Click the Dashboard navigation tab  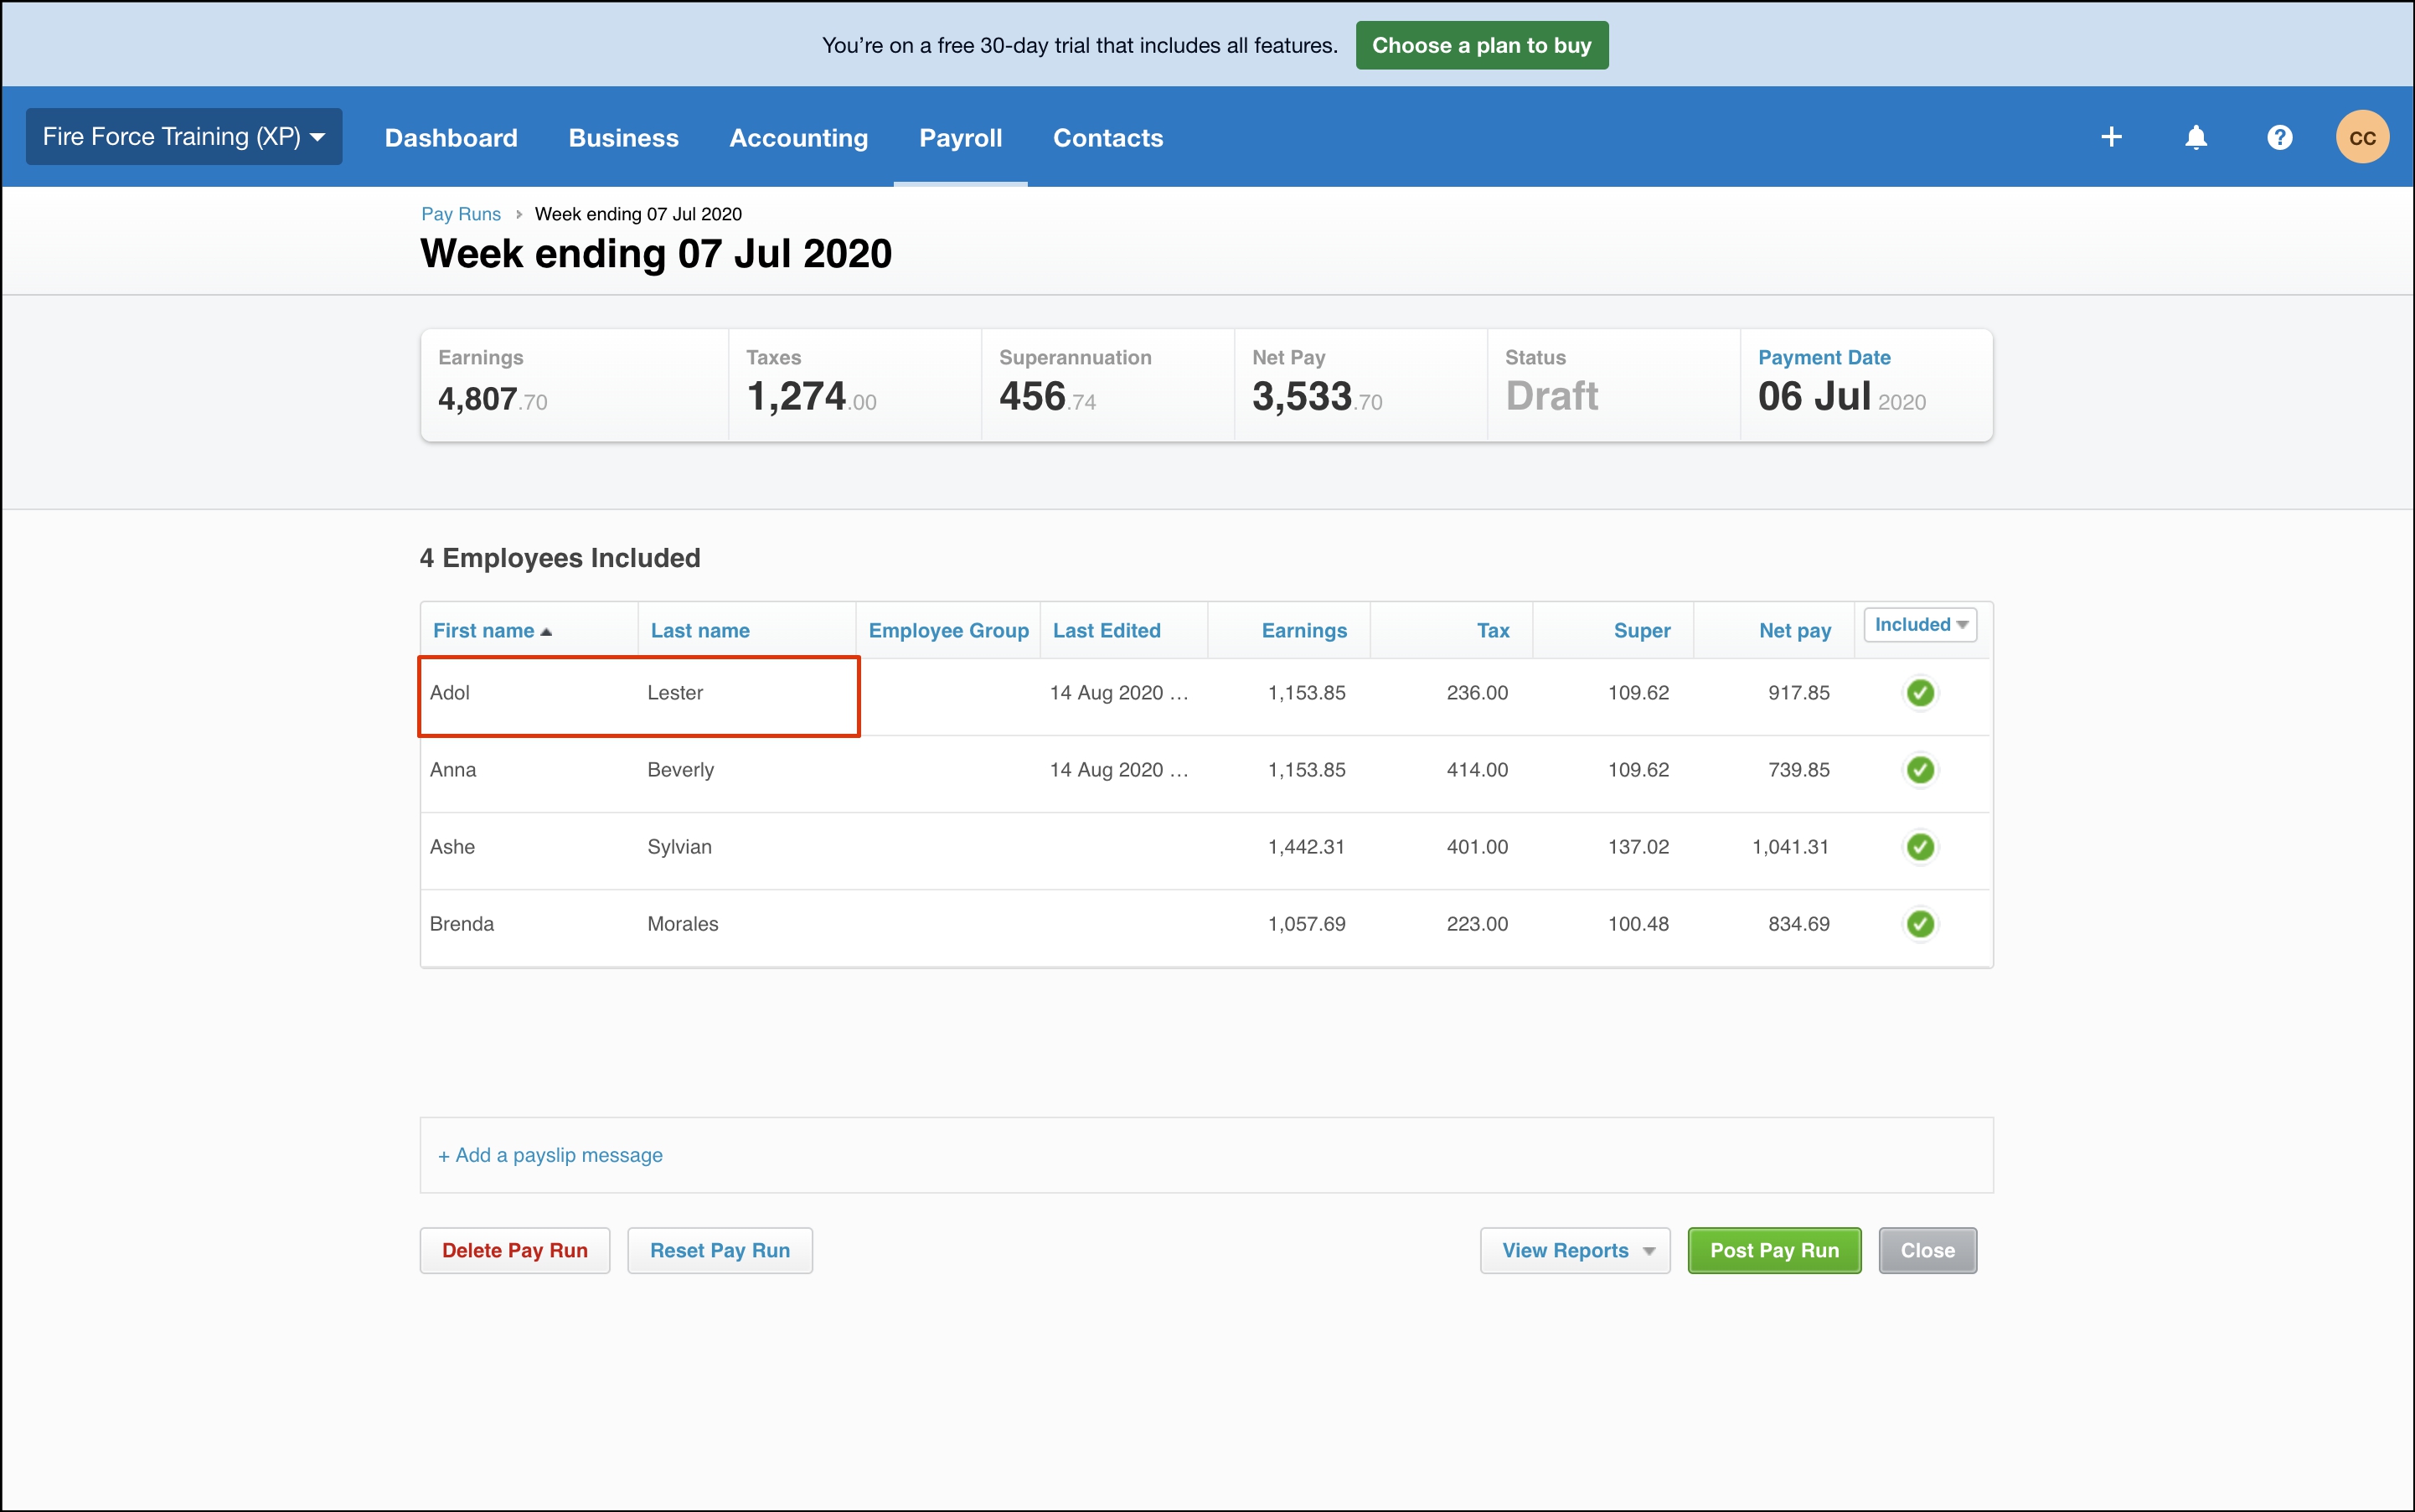pyautogui.click(x=451, y=137)
